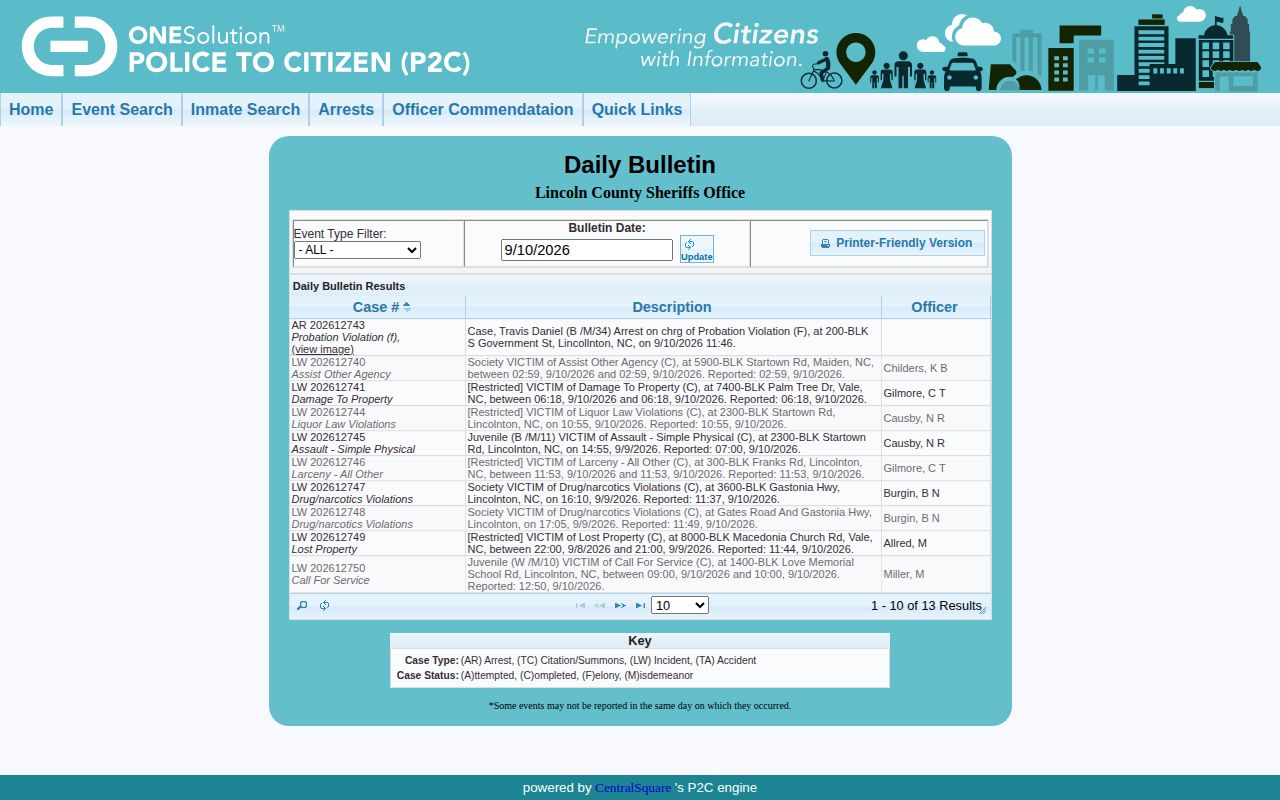Image resolution: width=1280 pixels, height=800 pixels.
Task: Select case LW 202612745 Assault row
Action: pyautogui.click(x=640, y=443)
